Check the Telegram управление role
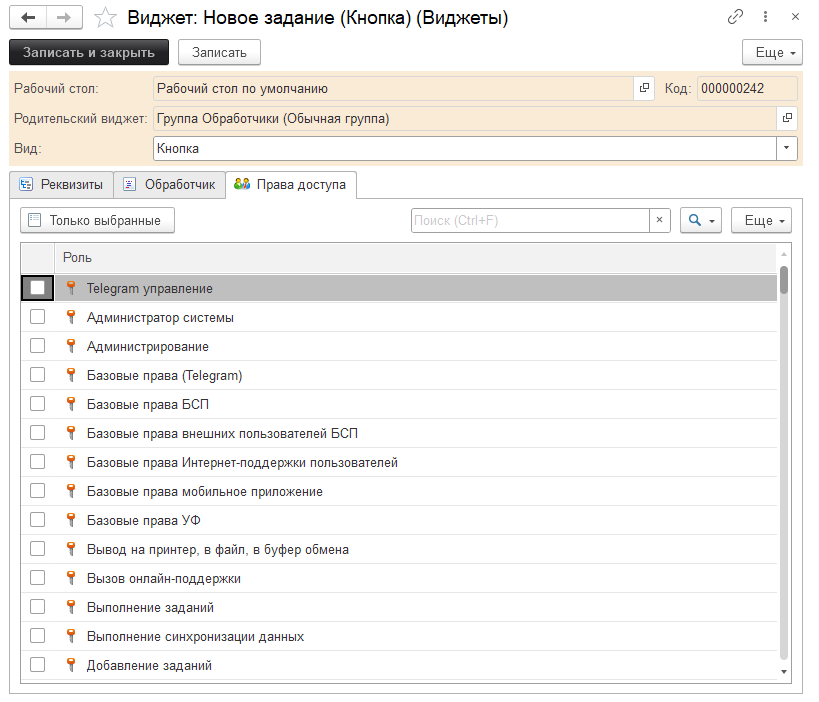 [x=37, y=288]
